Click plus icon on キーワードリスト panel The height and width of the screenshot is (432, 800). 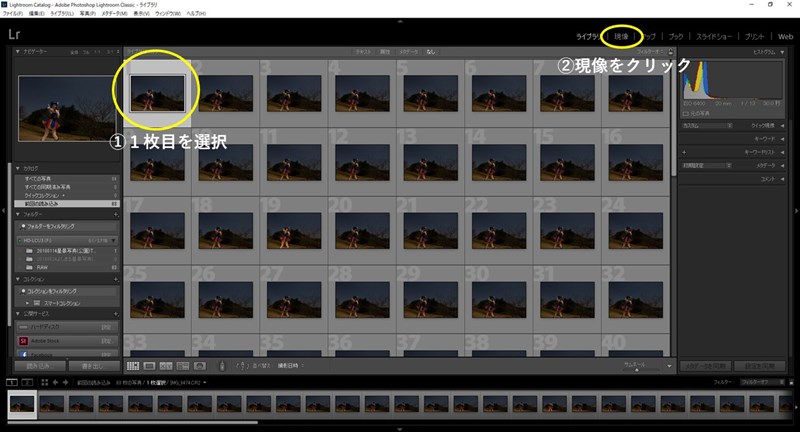684,152
